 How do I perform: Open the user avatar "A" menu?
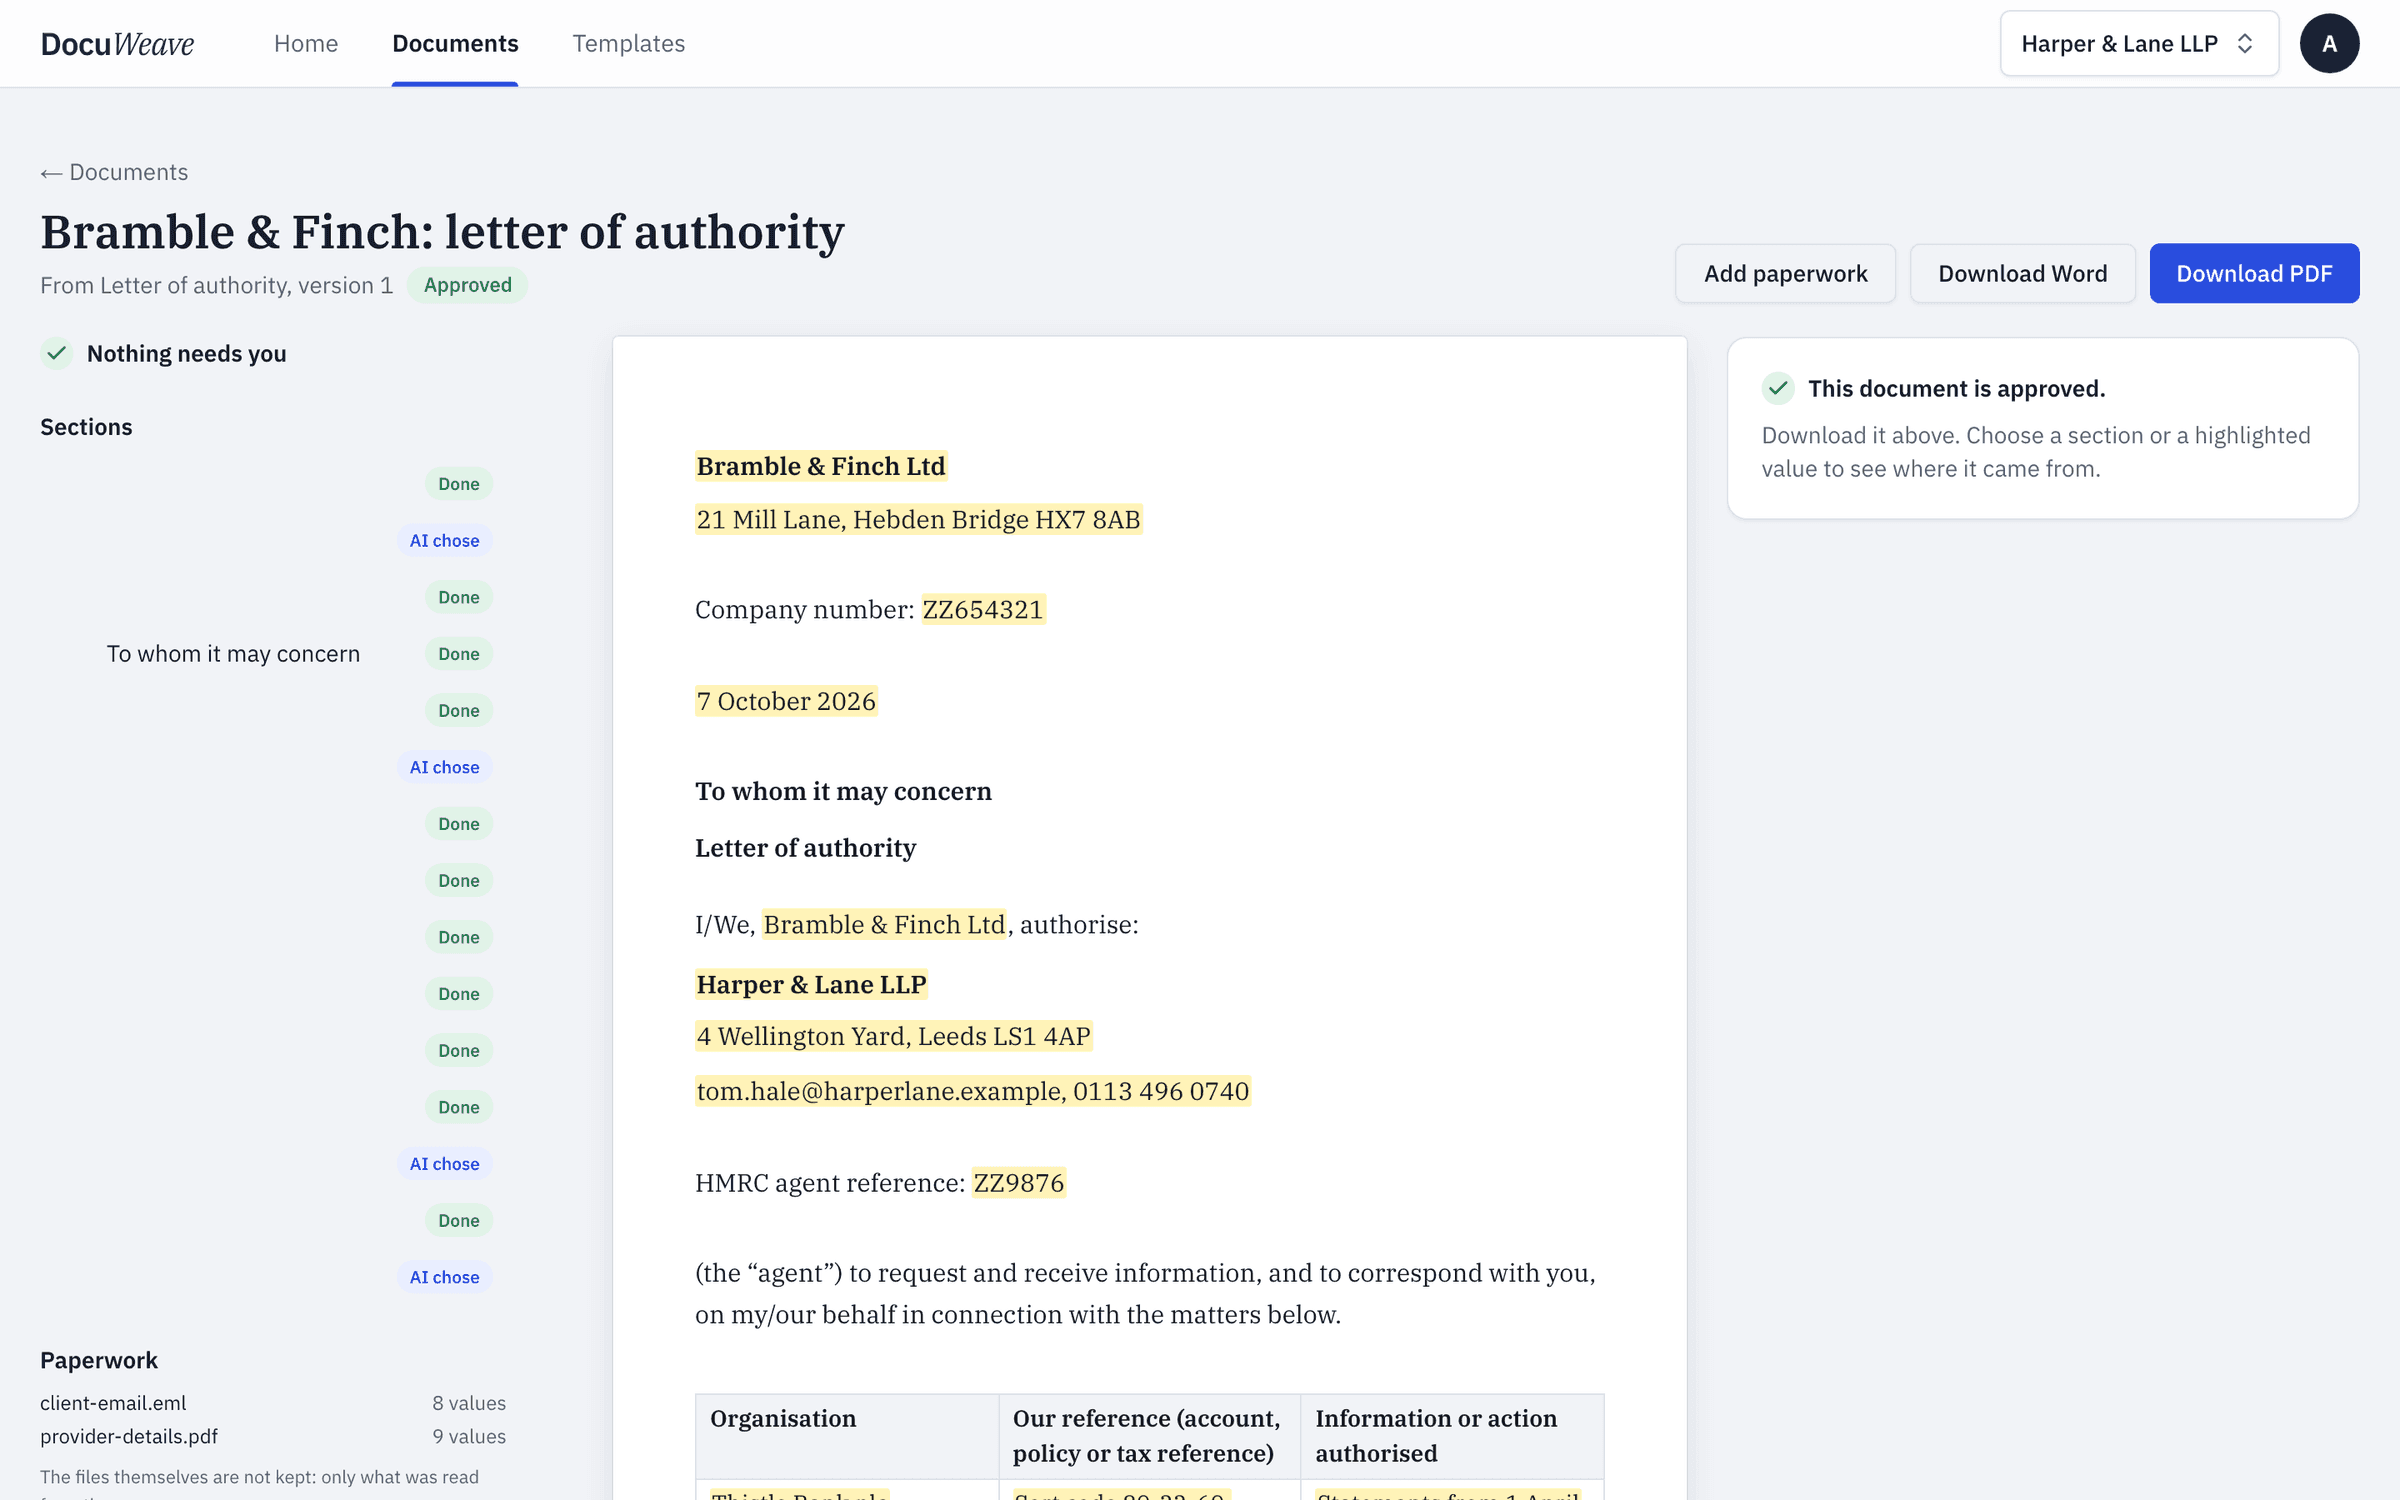click(x=2329, y=43)
